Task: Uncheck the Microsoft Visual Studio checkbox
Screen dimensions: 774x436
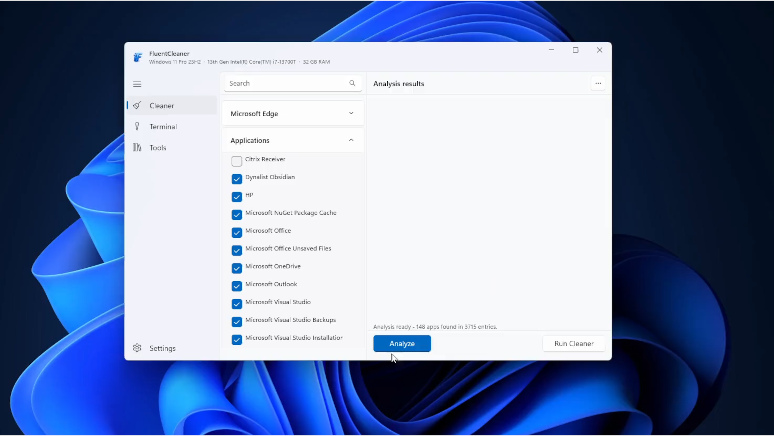Action: click(x=236, y=304)
